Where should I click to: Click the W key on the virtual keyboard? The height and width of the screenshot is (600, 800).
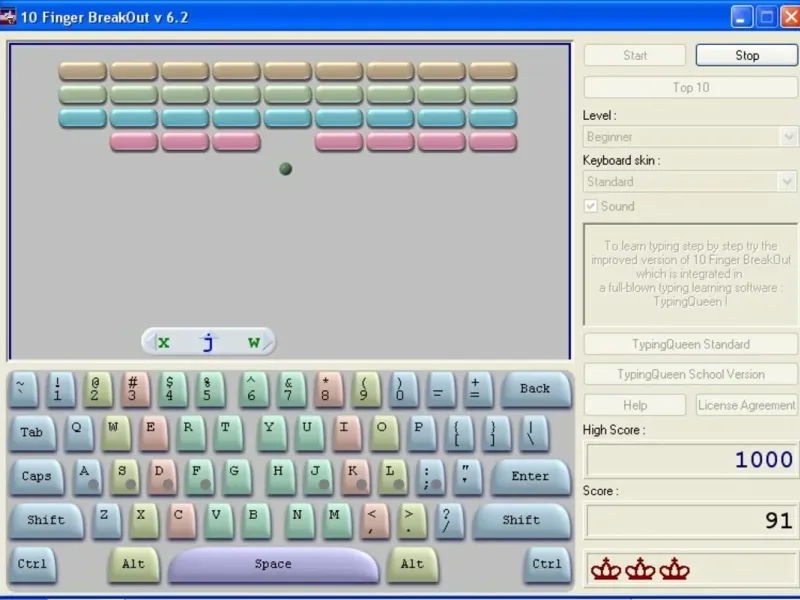pyautogui.click(x=116, y=434)
